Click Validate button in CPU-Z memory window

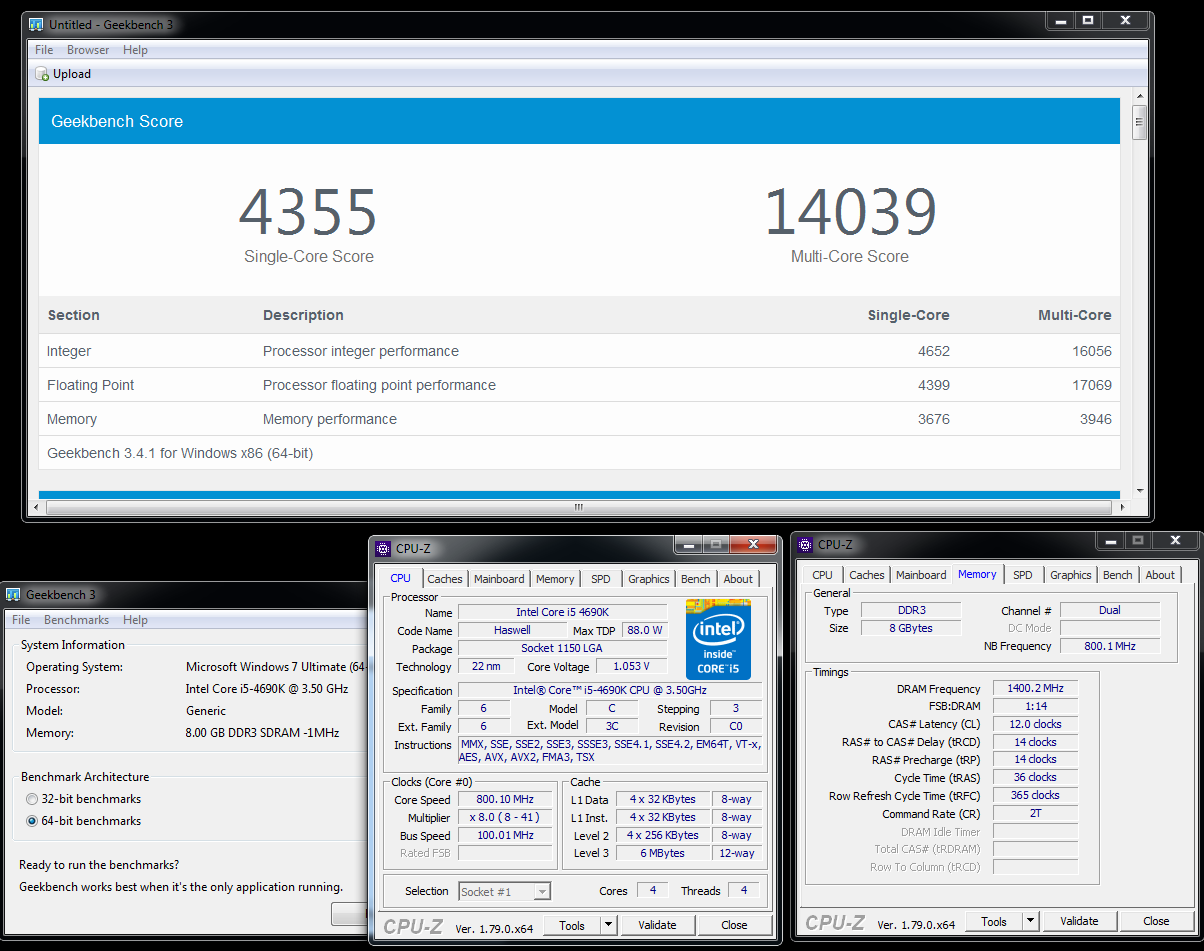(x=1079, y=921)
